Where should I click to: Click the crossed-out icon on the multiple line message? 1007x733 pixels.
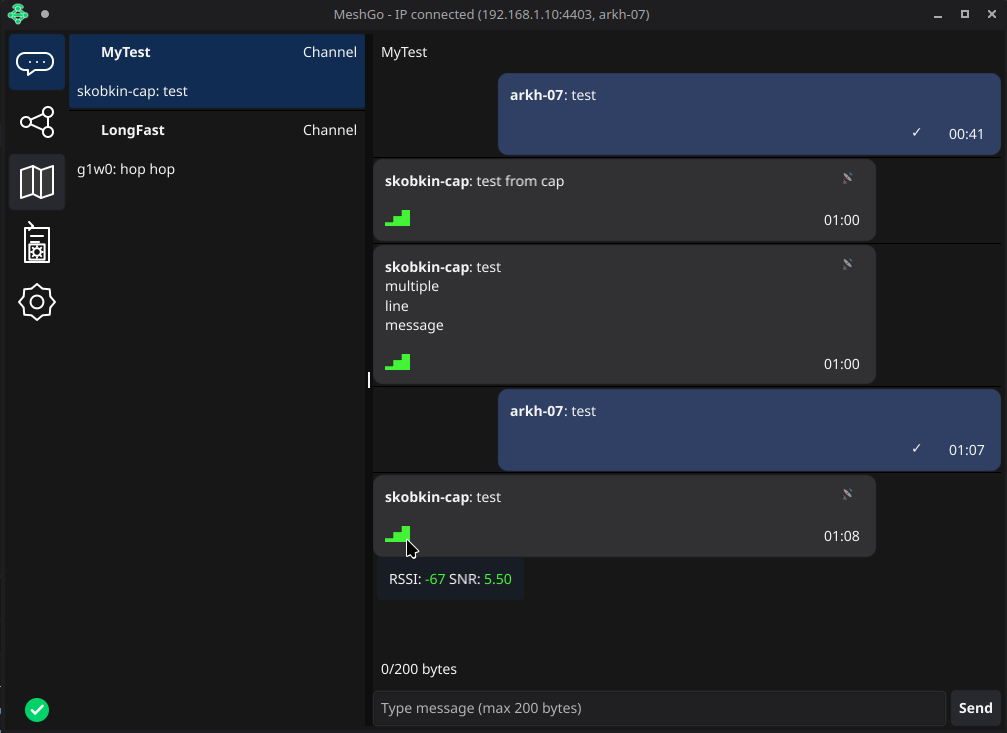click(x=848, y=264)
